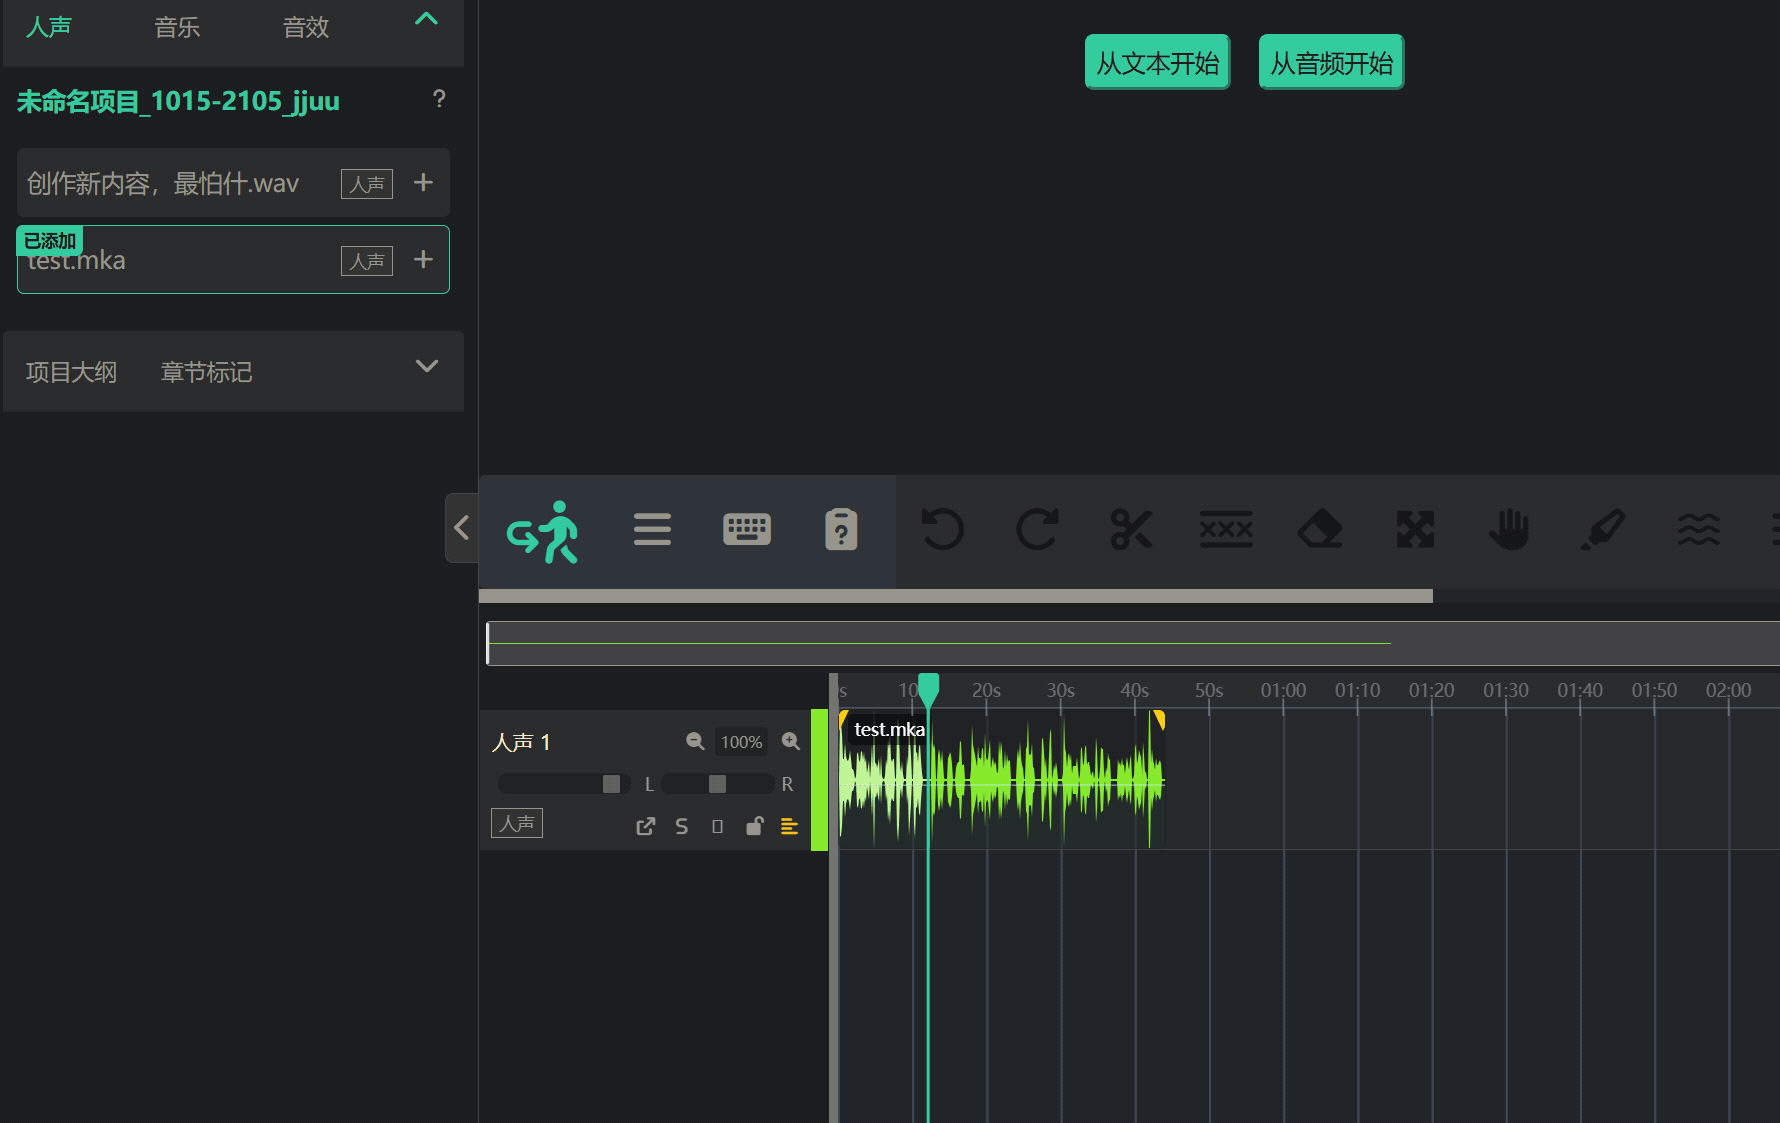Collapse the left sidebar with arrow

(x=461, y=527)
